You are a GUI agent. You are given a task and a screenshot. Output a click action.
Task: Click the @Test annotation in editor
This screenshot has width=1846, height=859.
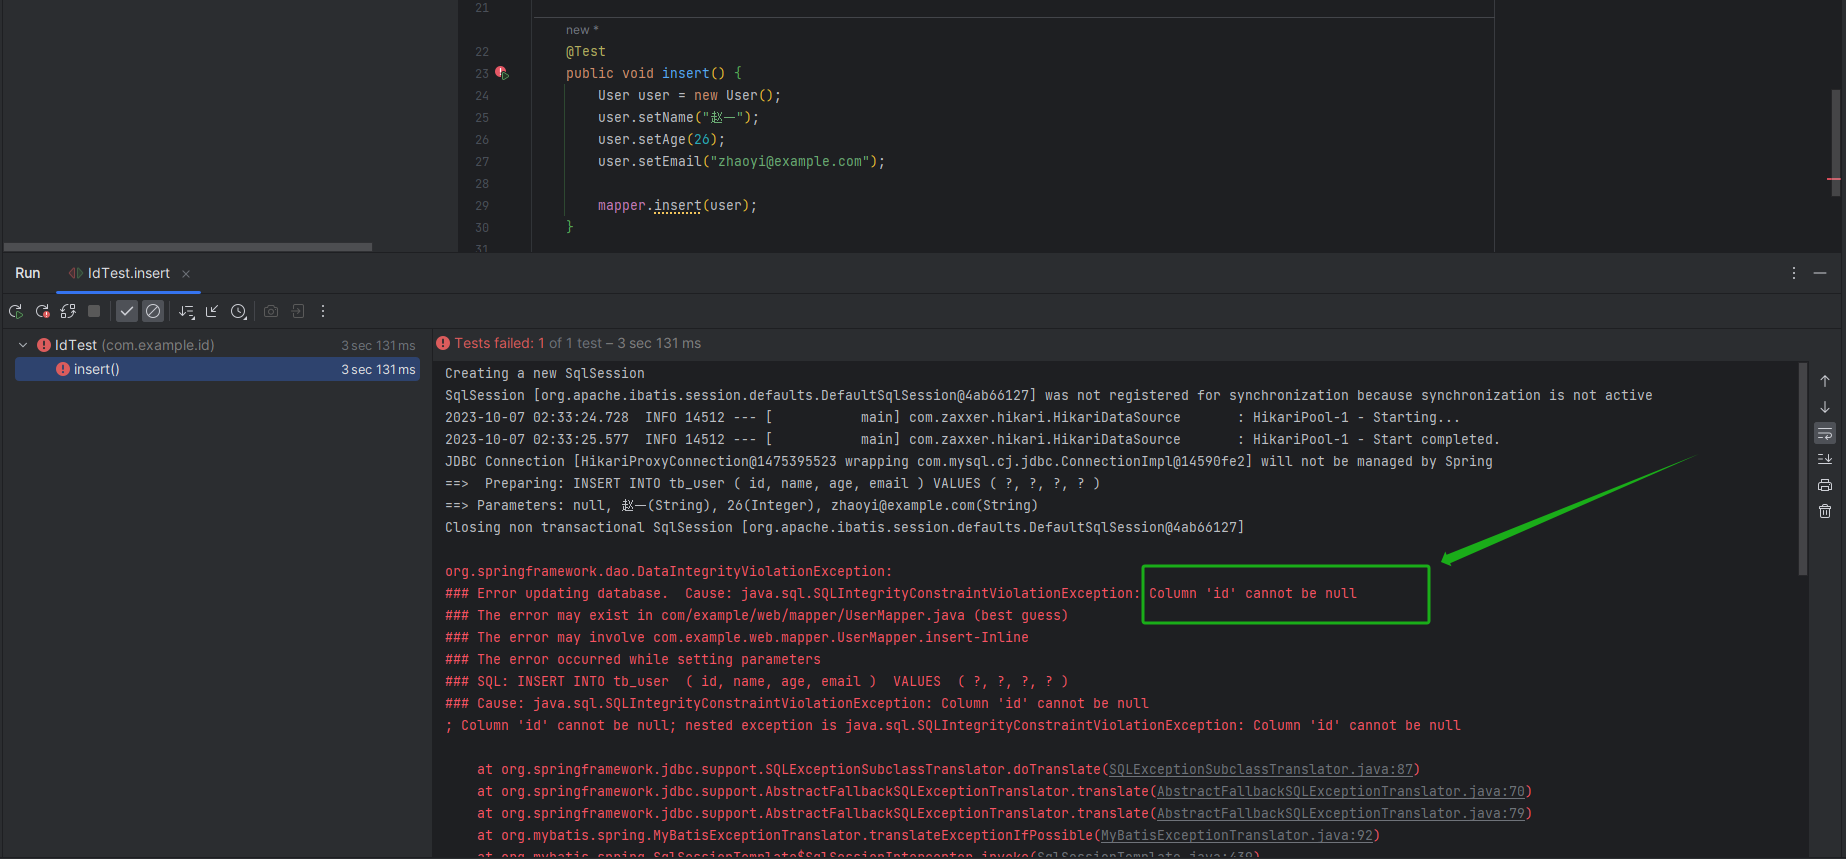(585, 52)
